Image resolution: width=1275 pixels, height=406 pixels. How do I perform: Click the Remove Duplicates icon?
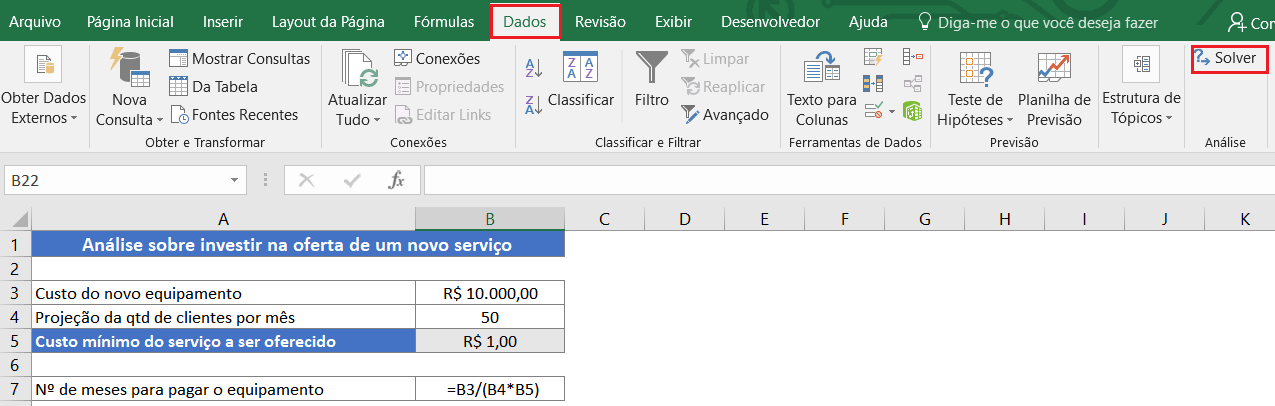point(873,83)
